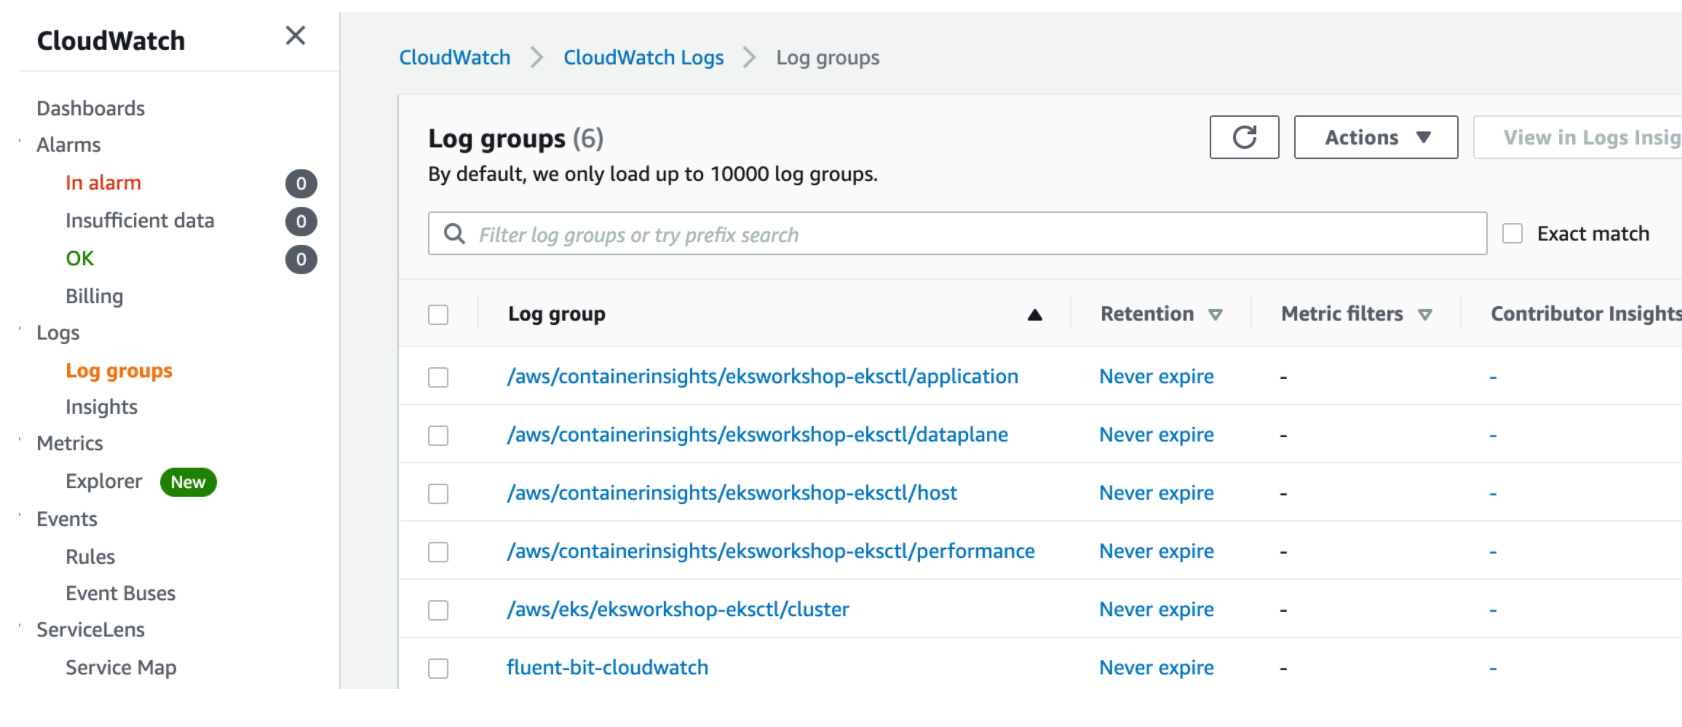Screen dimensions: 1682x727
Task: Open /aws/eks/eksworkshop-eksctl/cluster log group
Action: (x=678, y=609)
